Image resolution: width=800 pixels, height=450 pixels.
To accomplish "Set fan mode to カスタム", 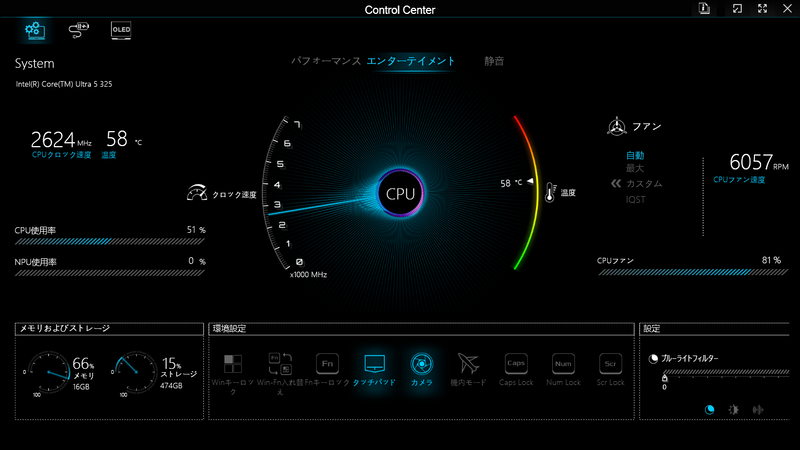I will (644, 184).
